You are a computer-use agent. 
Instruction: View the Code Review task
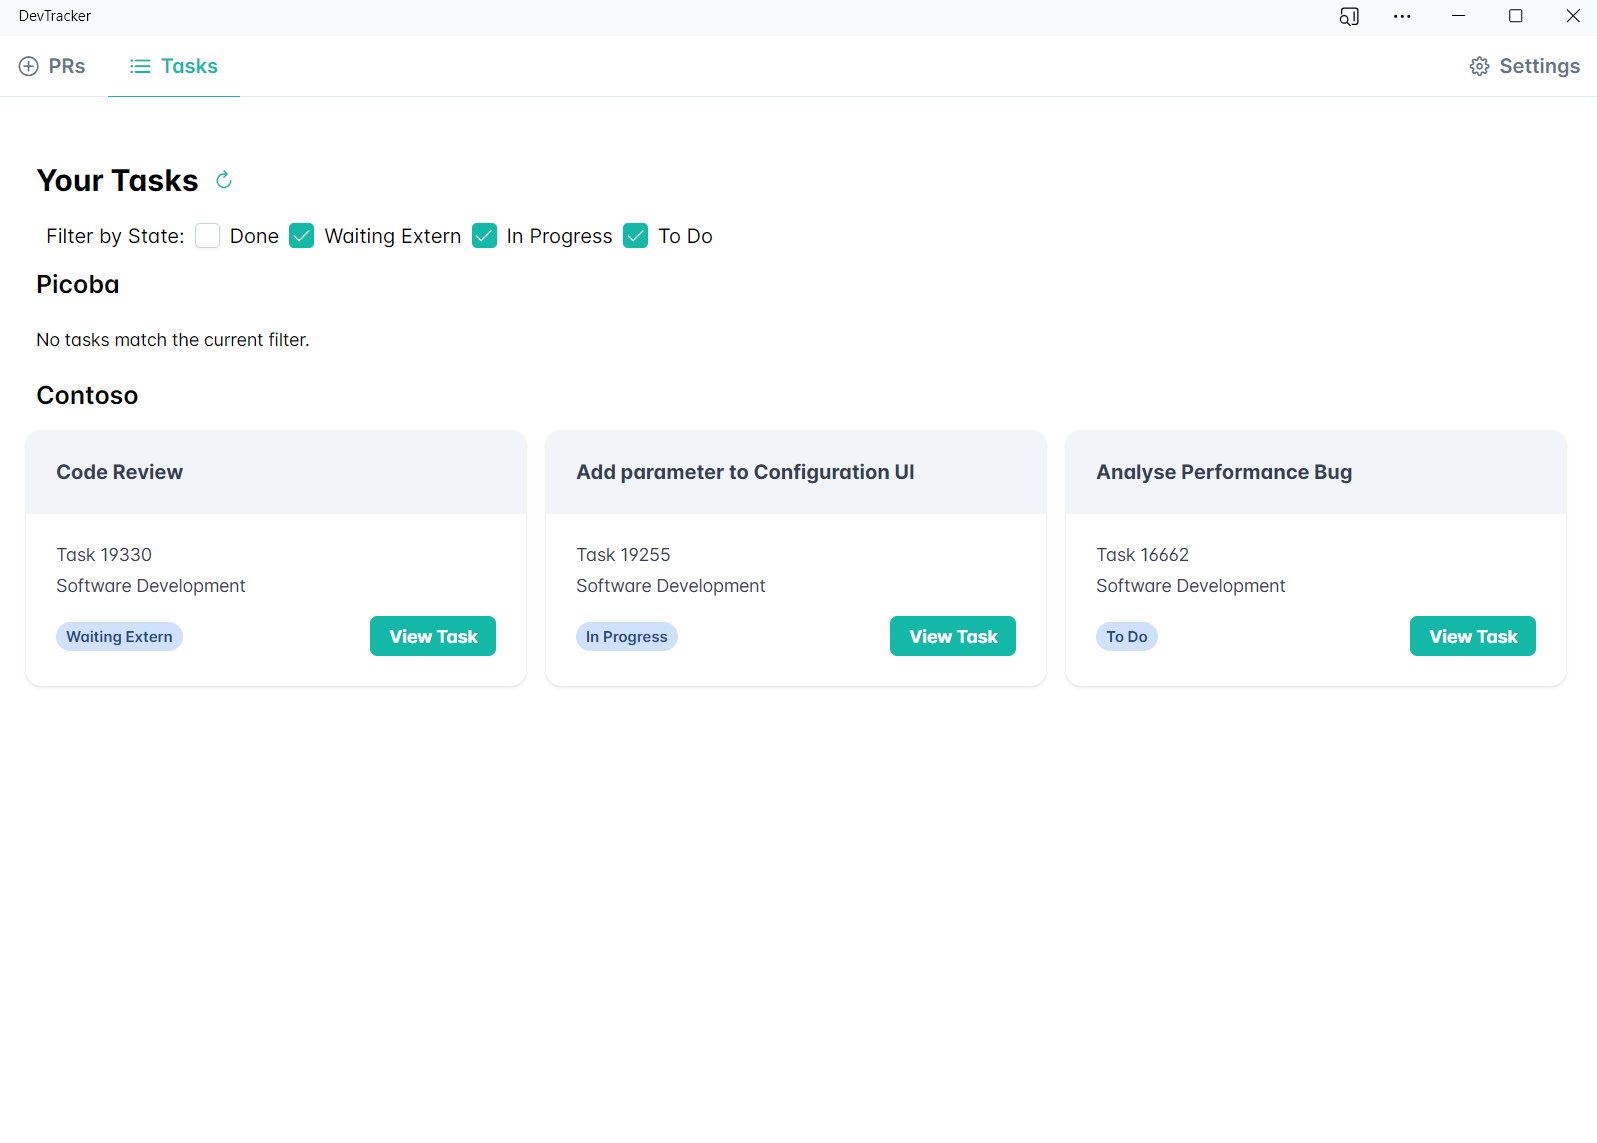pos(432,636)
